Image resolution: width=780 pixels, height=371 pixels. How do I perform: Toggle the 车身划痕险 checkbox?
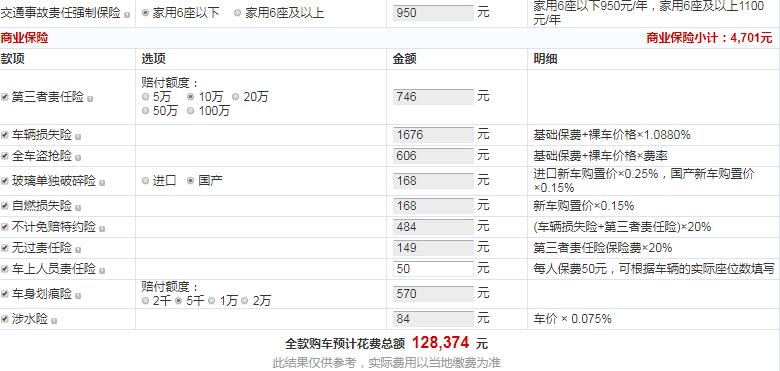point(4,294)
